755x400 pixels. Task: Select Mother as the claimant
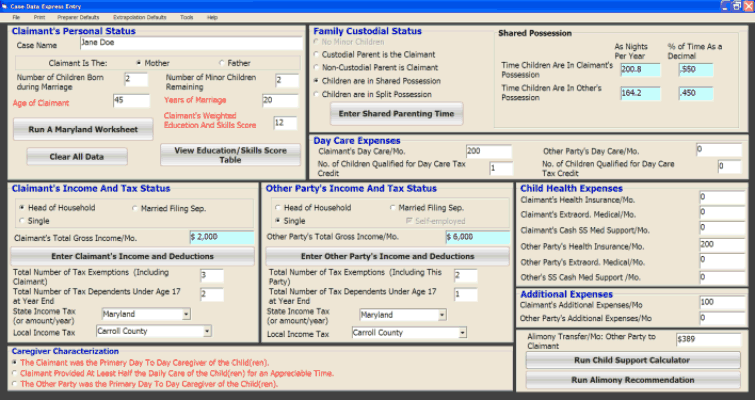click(139, 62)
